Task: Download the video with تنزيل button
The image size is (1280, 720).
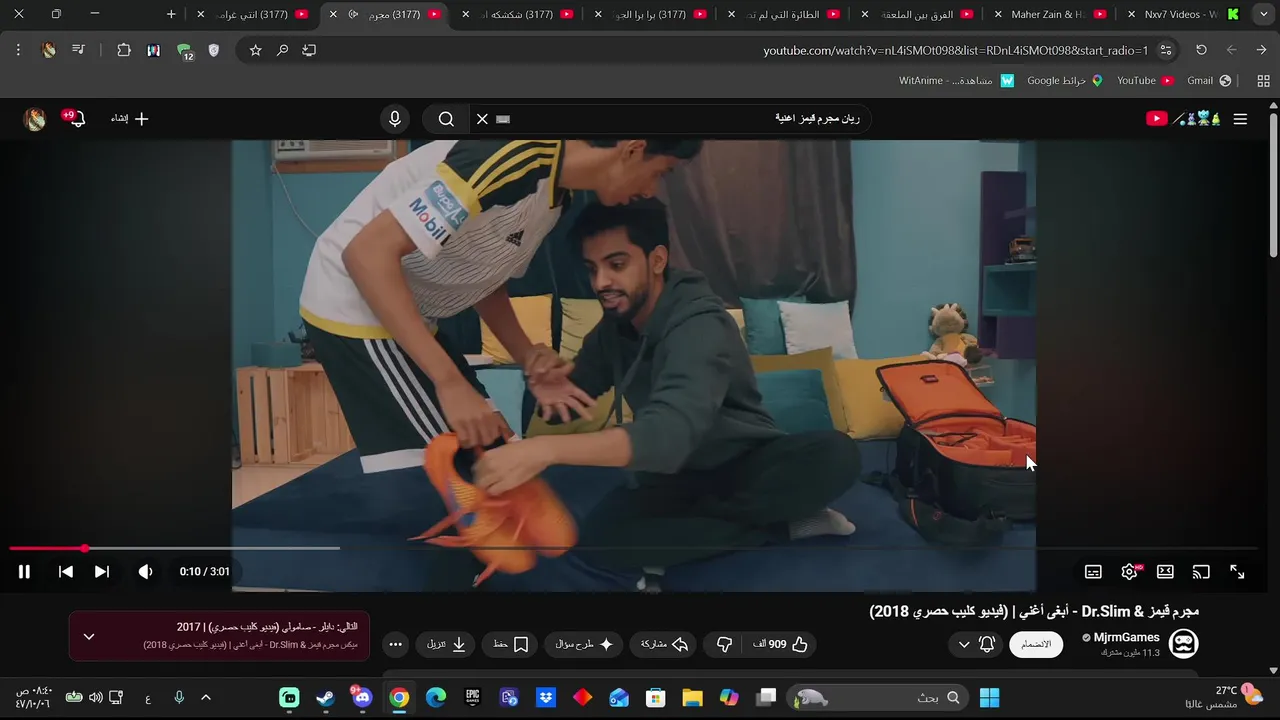Action: click(x=446, y=645)
